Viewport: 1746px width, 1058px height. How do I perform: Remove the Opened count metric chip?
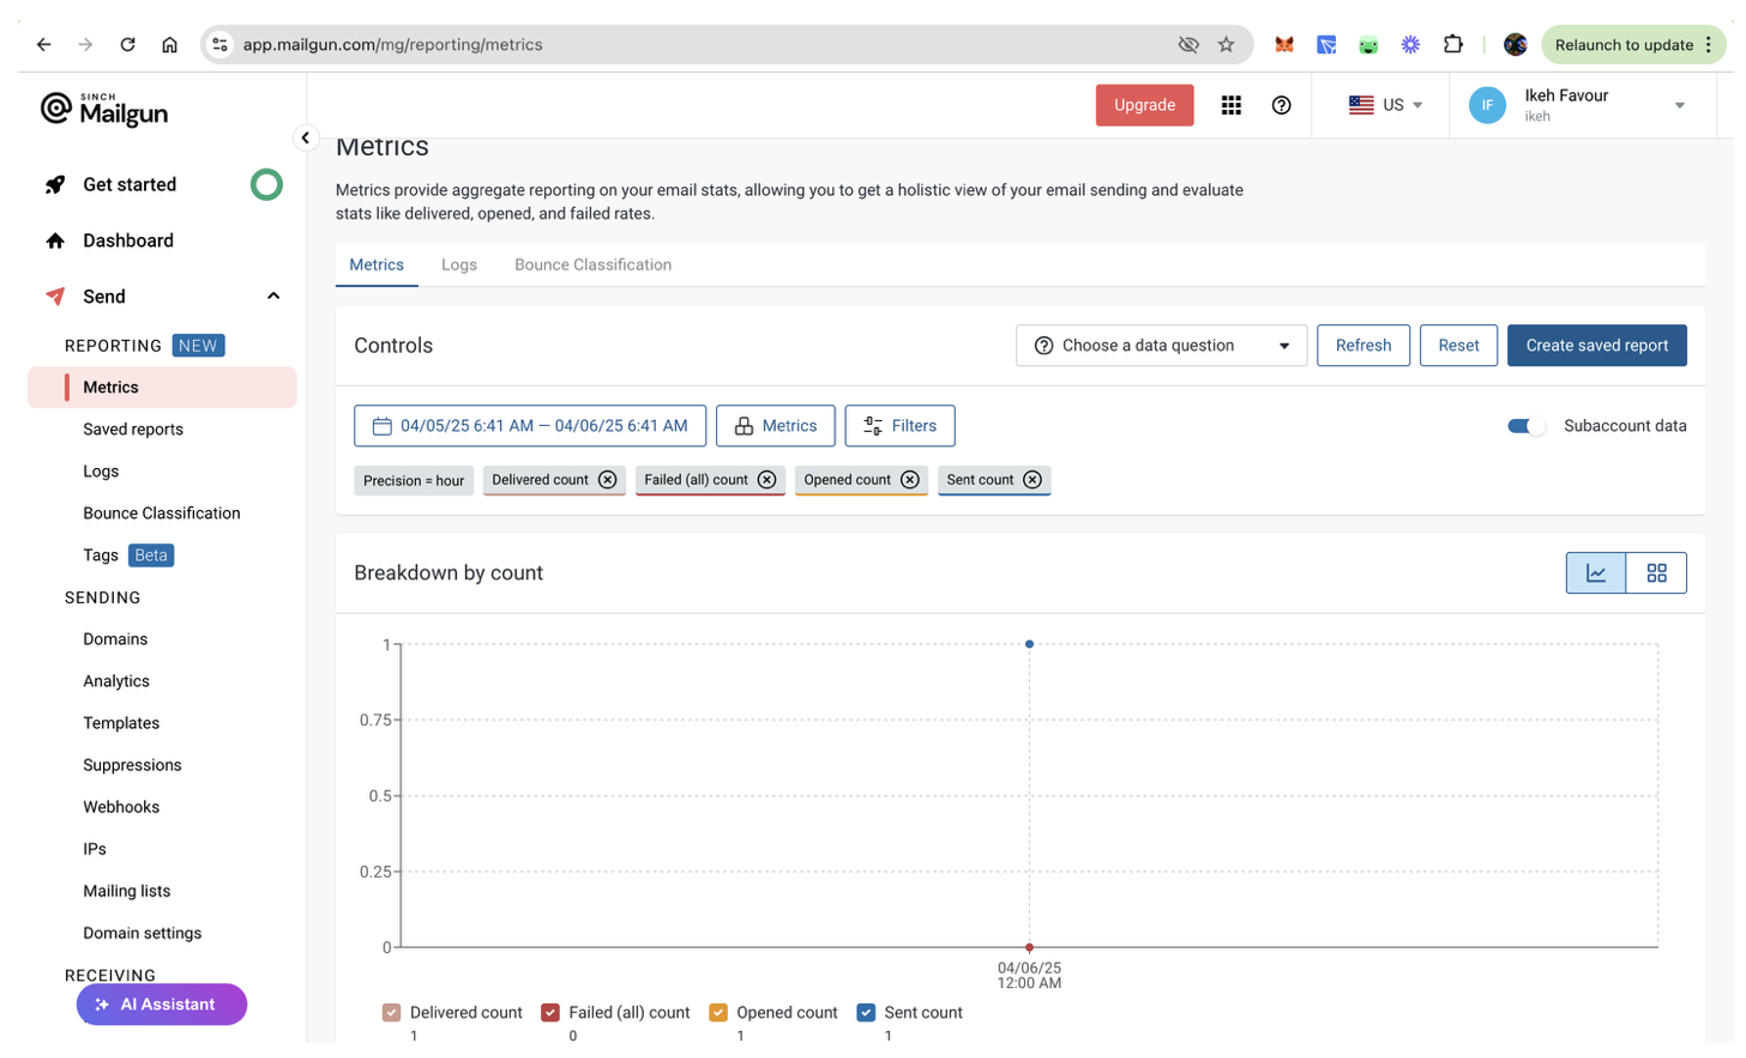(909, 480)
